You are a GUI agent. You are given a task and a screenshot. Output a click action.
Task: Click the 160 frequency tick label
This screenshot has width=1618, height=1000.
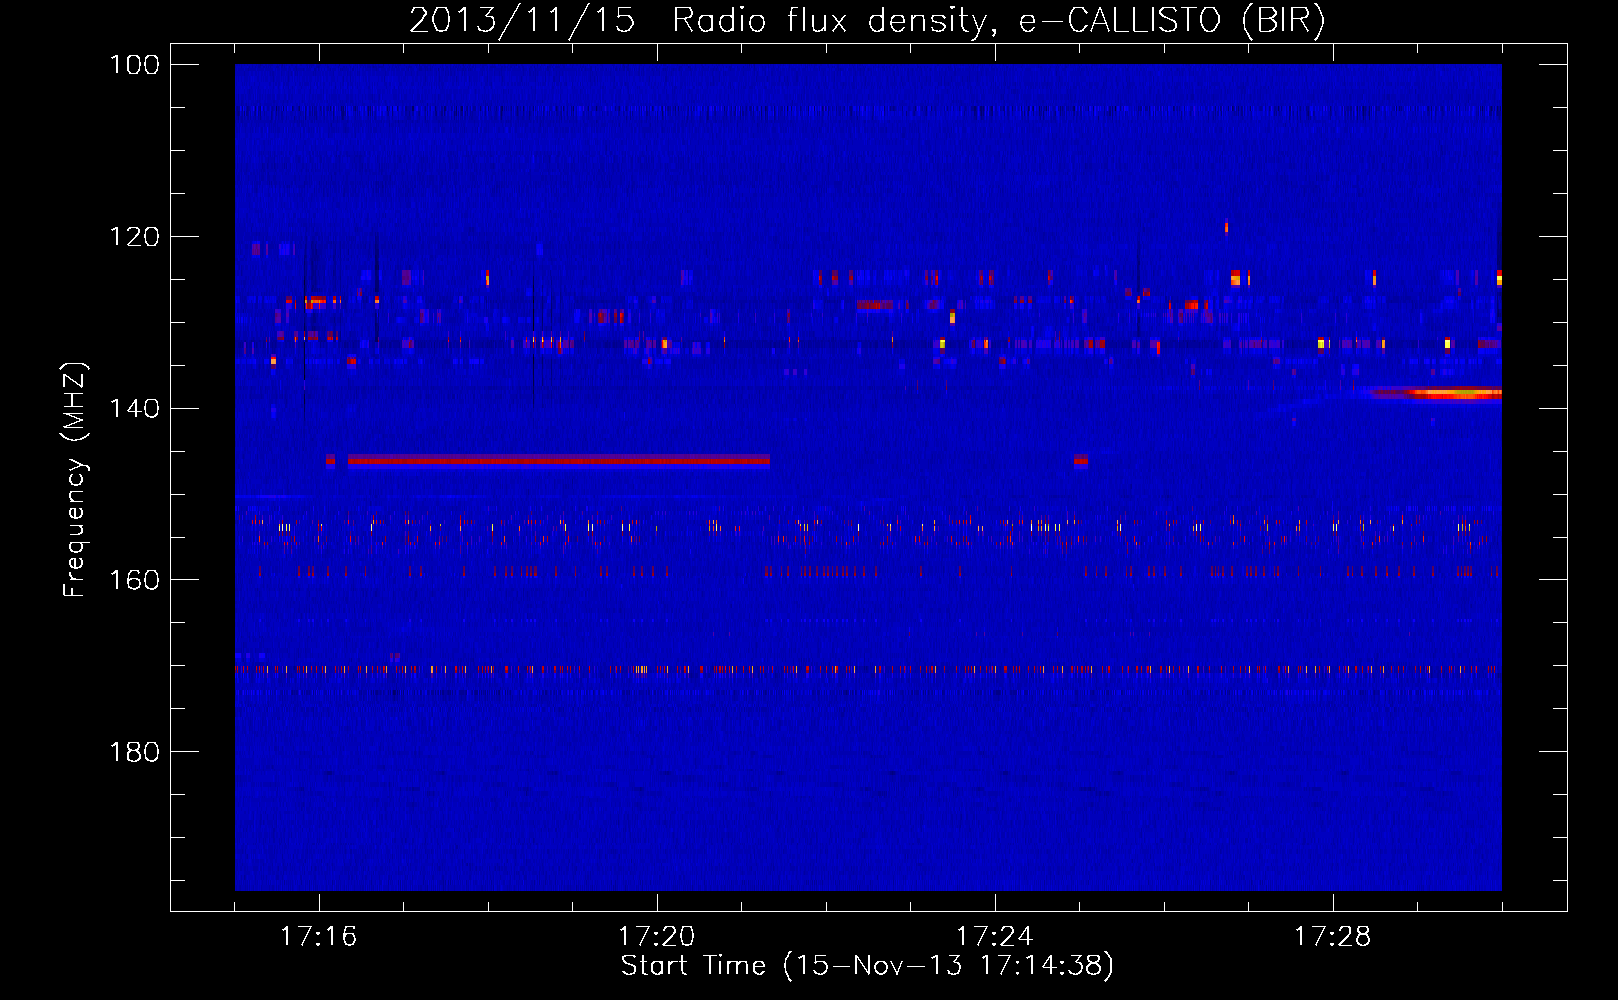click(135, 580)
